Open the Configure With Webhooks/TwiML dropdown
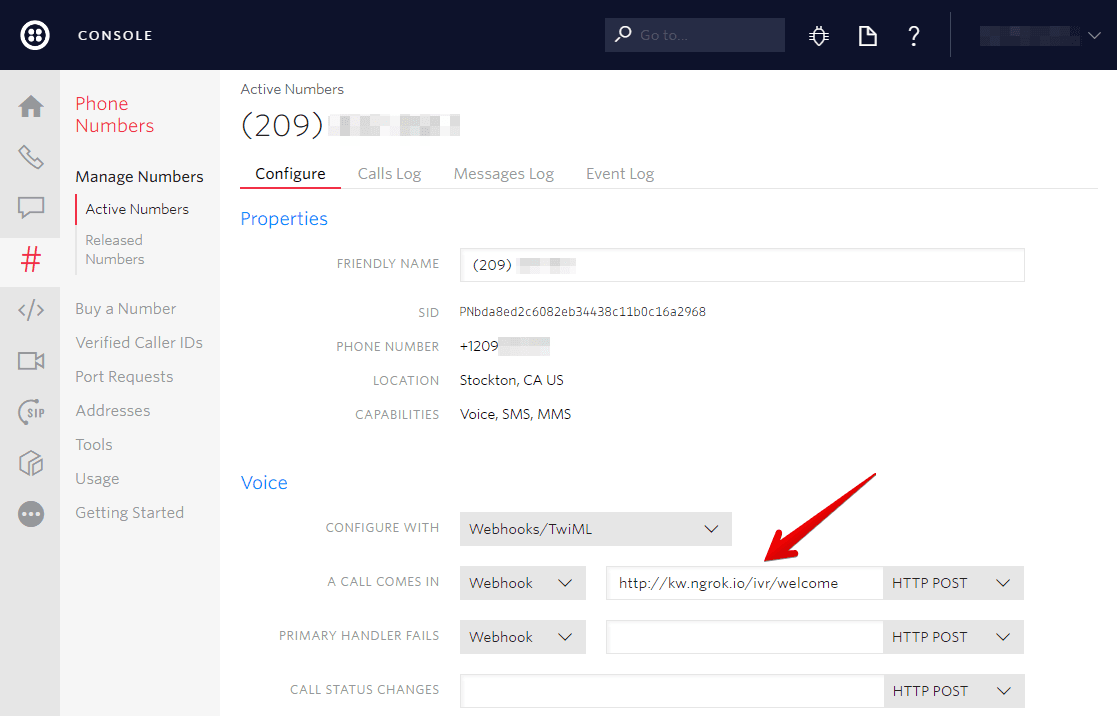The height and width of the screenshot is (716, 1117). [x=595, y=529]
